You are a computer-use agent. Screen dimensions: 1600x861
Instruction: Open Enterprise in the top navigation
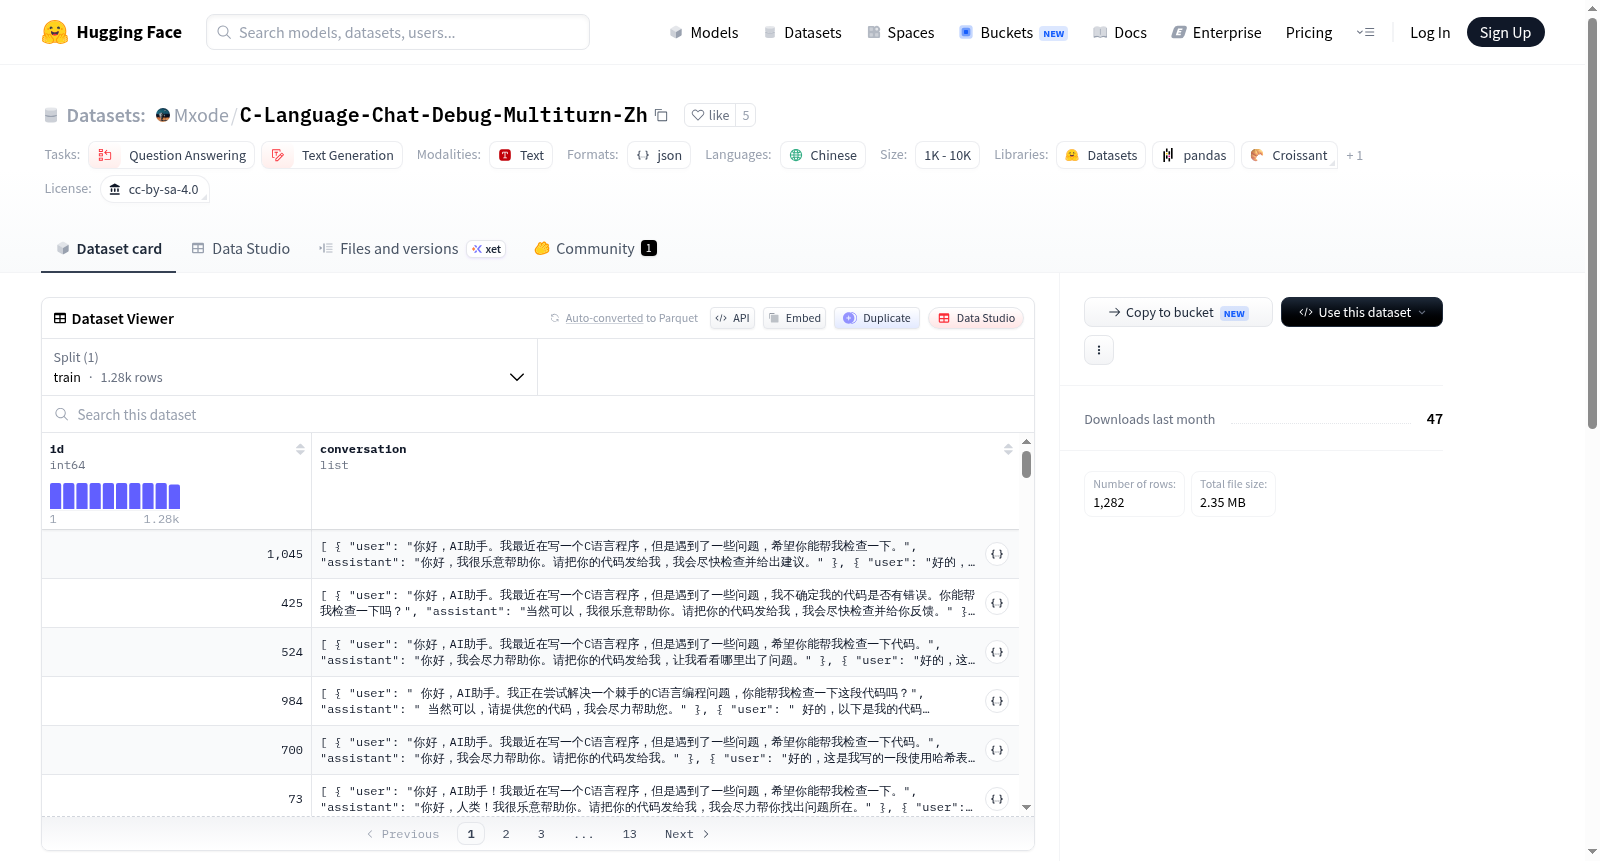click(x=1216, y=32)
